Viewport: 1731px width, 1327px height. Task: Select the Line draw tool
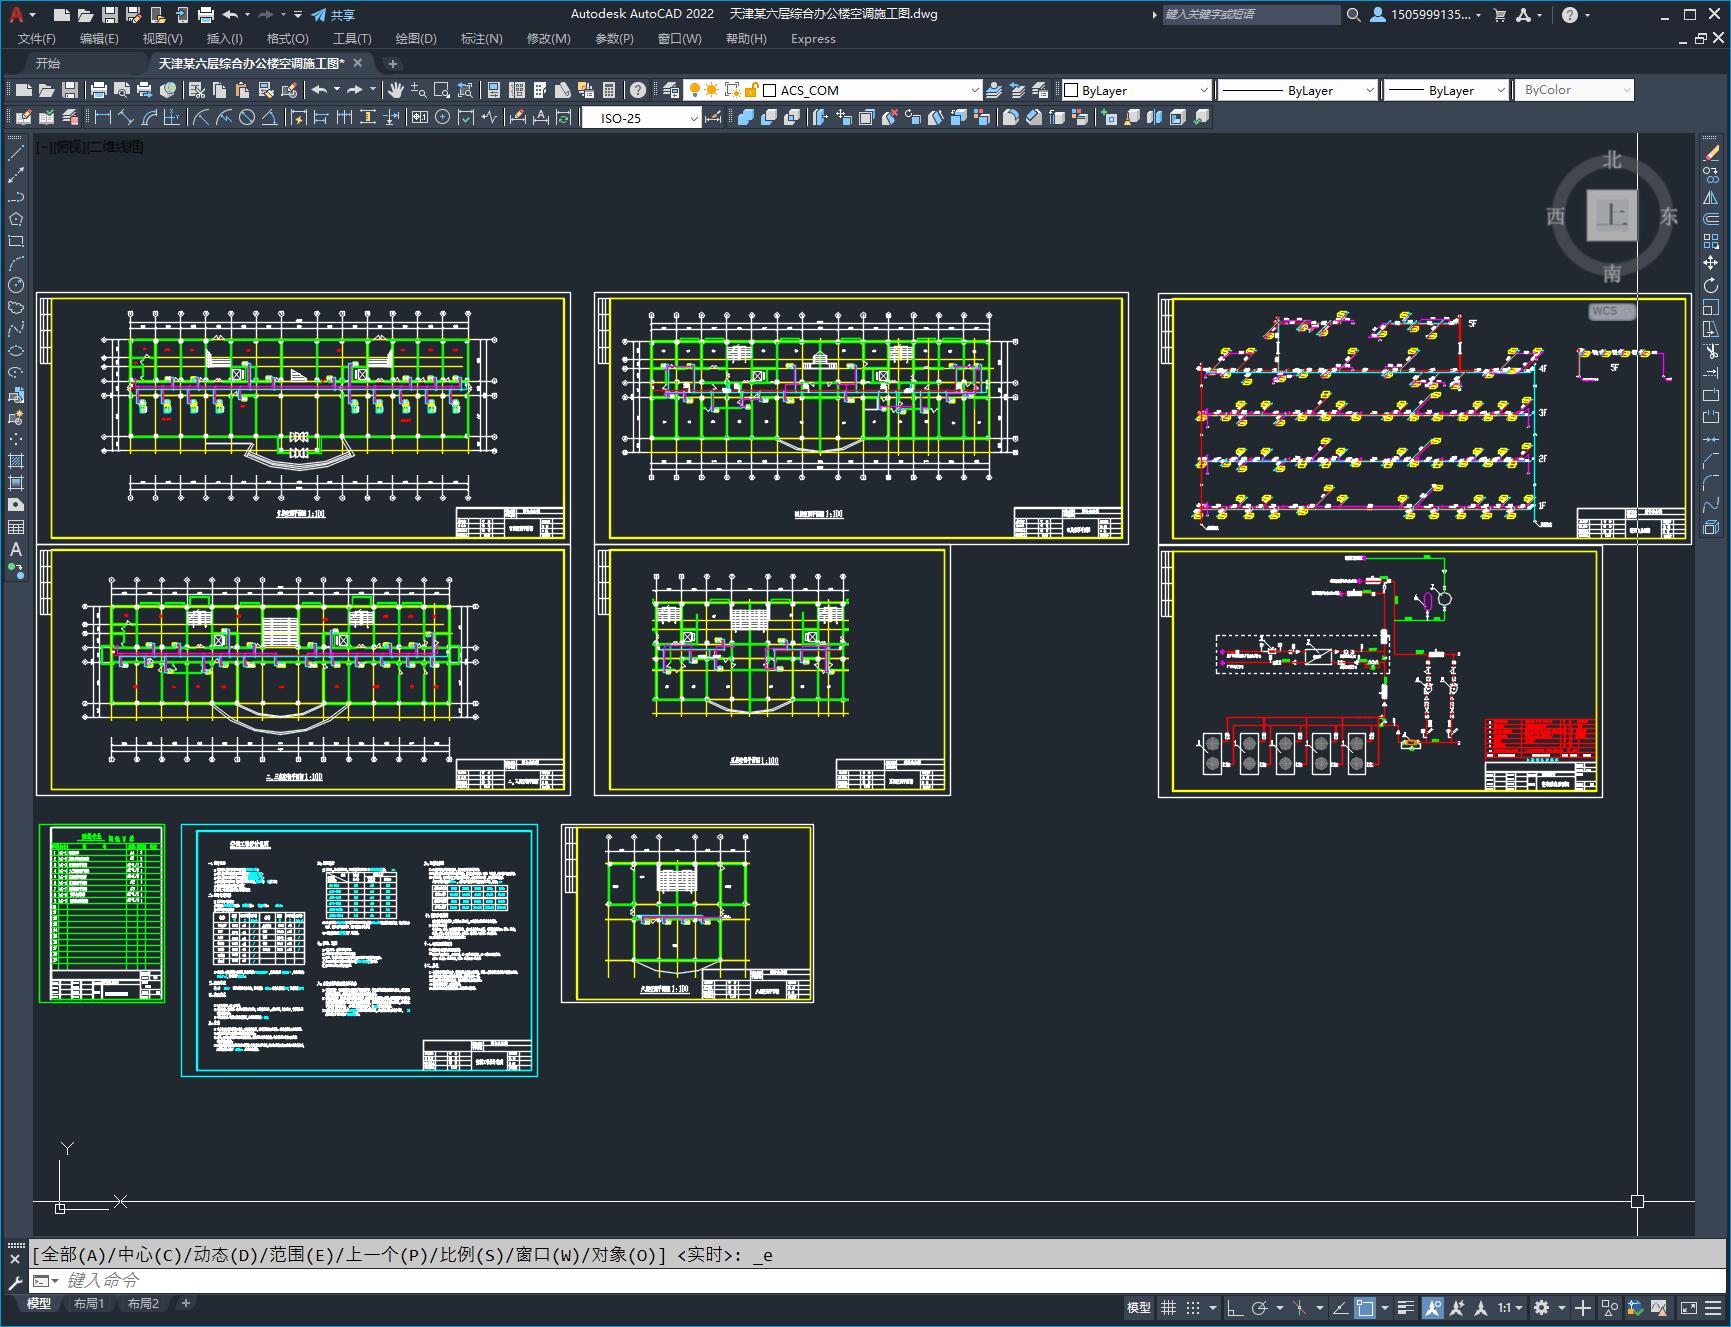point(16,154)
